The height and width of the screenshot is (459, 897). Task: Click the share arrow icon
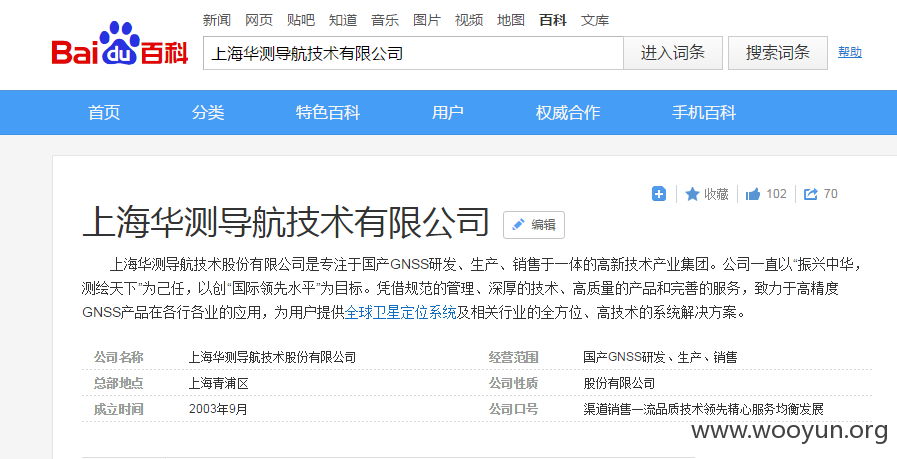pyautogui.click(x=811, y=194)
